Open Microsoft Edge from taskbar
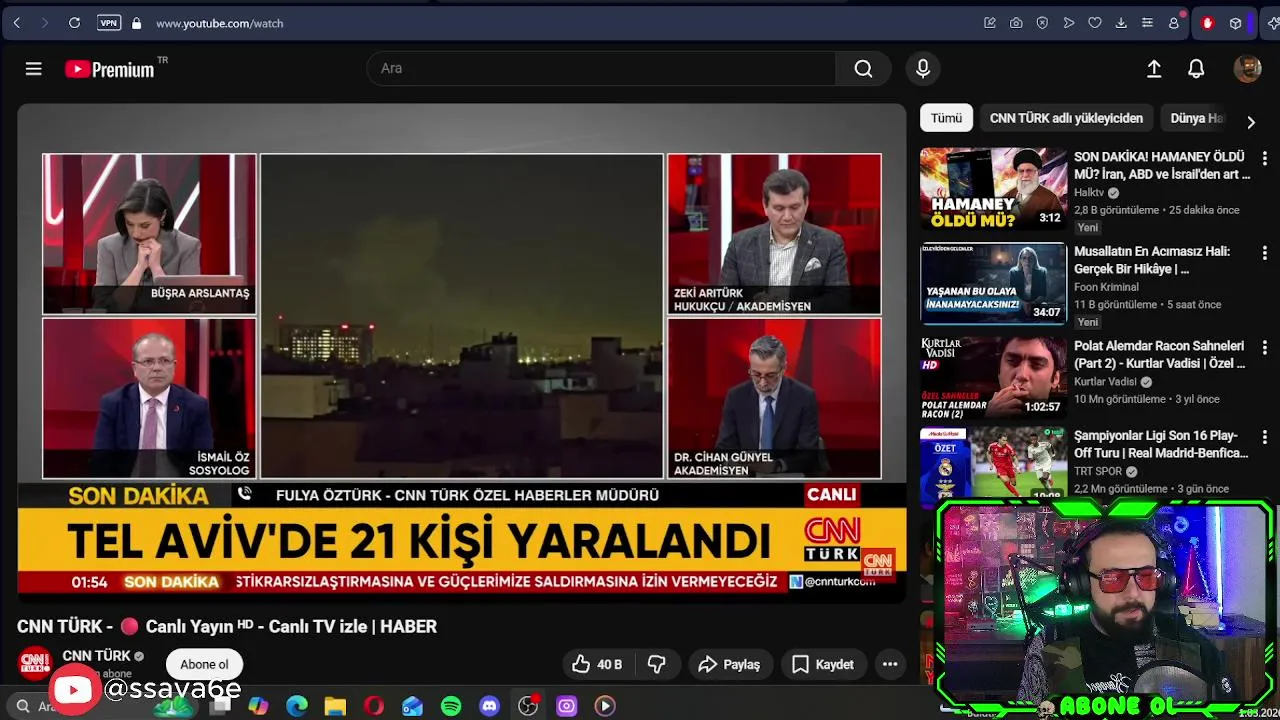The width and height of the screenshot is (1280, 720). pos(297,706)
